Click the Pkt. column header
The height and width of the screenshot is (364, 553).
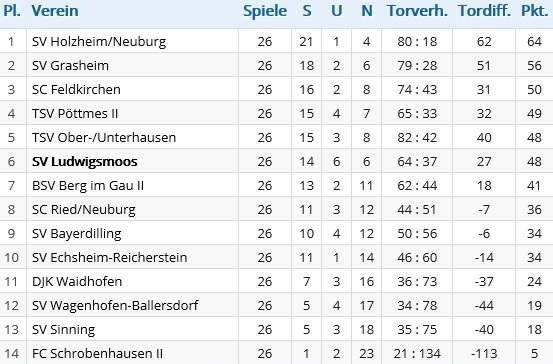click(x=535, y=11)
